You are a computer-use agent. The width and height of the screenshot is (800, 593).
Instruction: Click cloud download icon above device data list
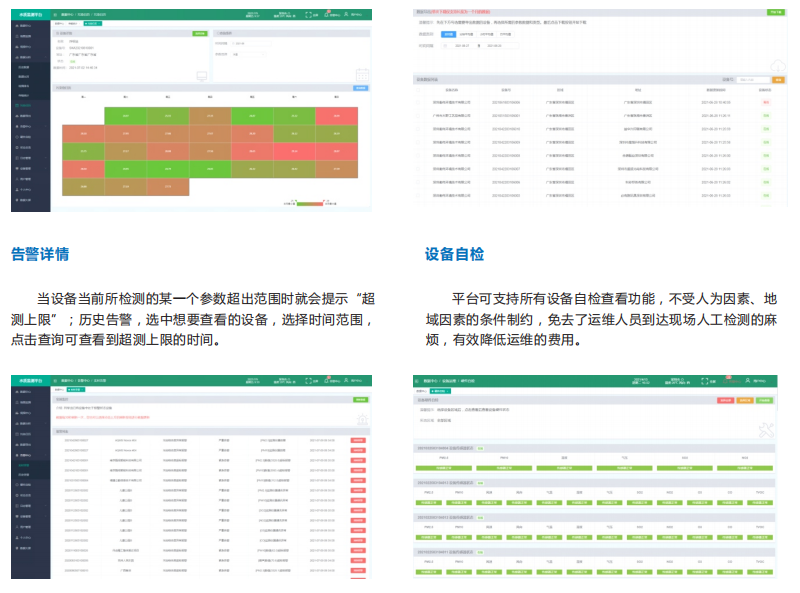[x=777, y=67]
